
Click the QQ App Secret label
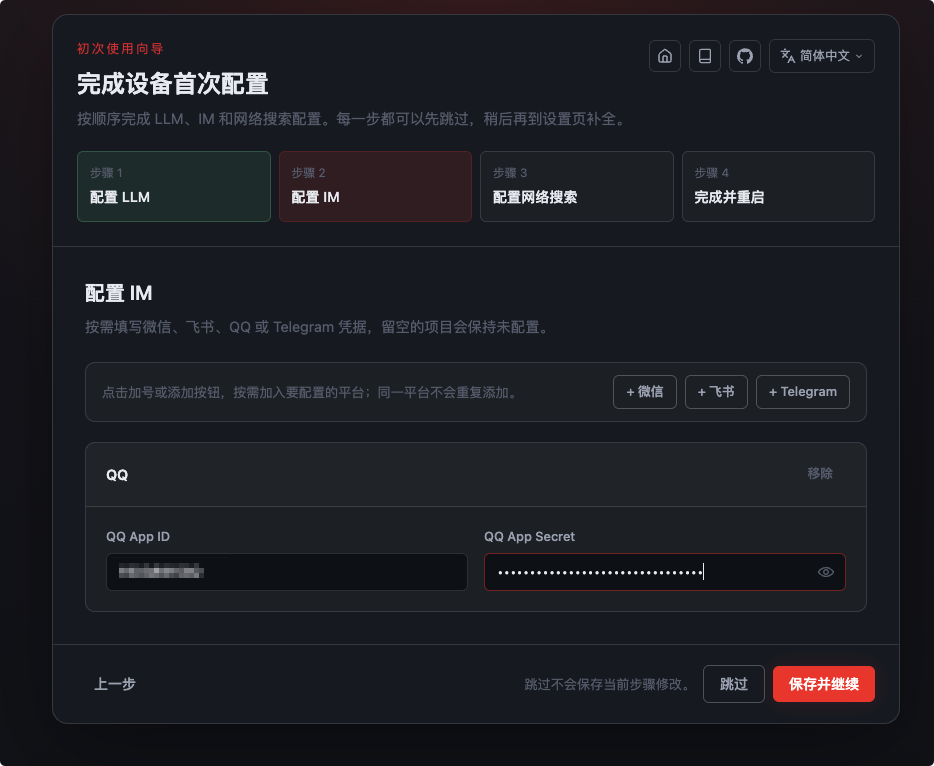coord(530,537)
